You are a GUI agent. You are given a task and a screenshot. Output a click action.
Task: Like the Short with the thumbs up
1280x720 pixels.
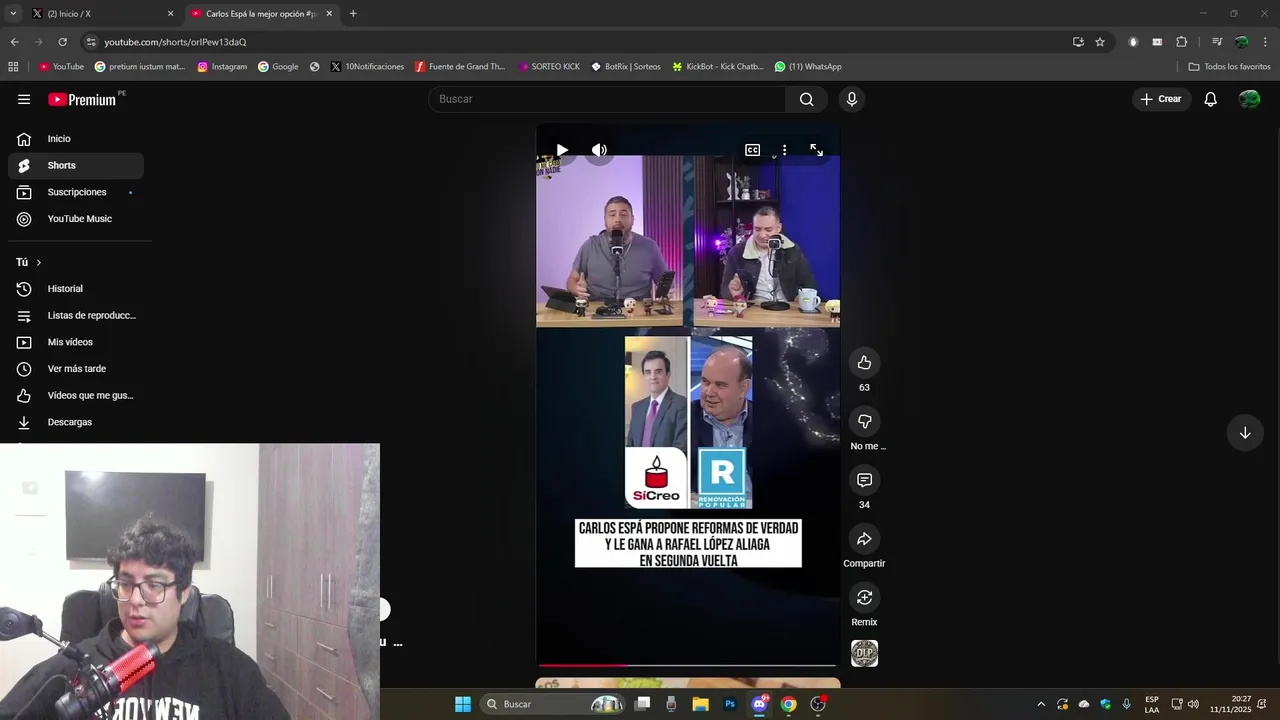pyautogui.click(x=864, y=363)
